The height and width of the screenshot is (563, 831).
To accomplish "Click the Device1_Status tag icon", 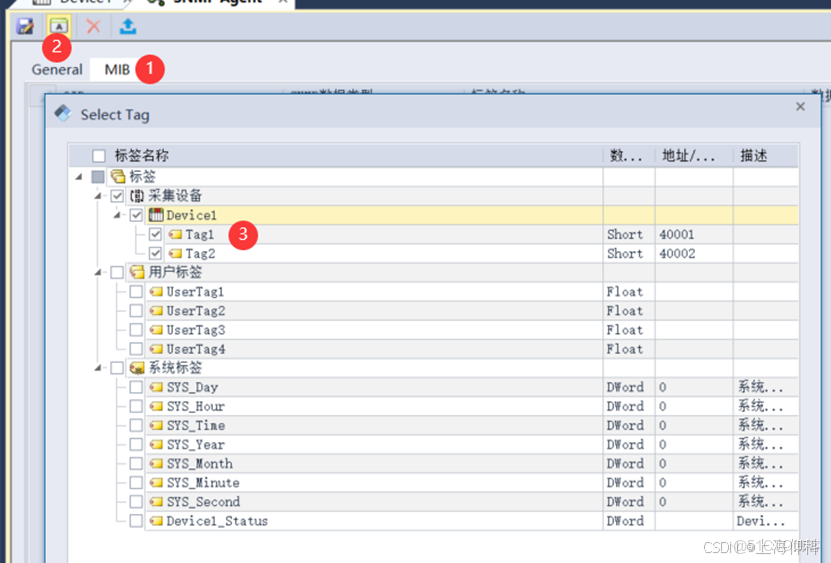I will click(x=156, y=521).
